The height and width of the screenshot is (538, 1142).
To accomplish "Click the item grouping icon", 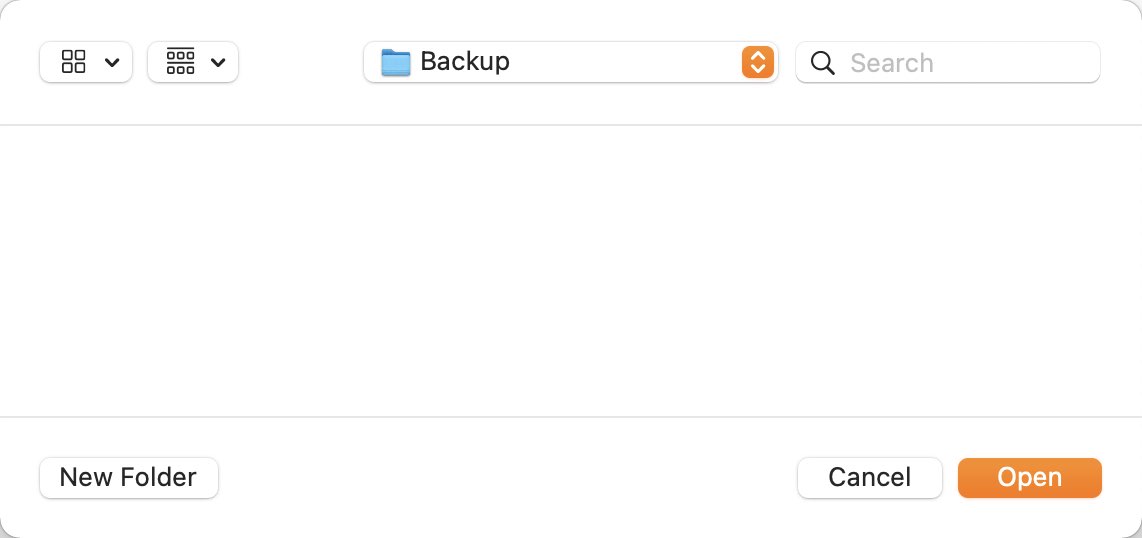I will click(x=181, y=62).
